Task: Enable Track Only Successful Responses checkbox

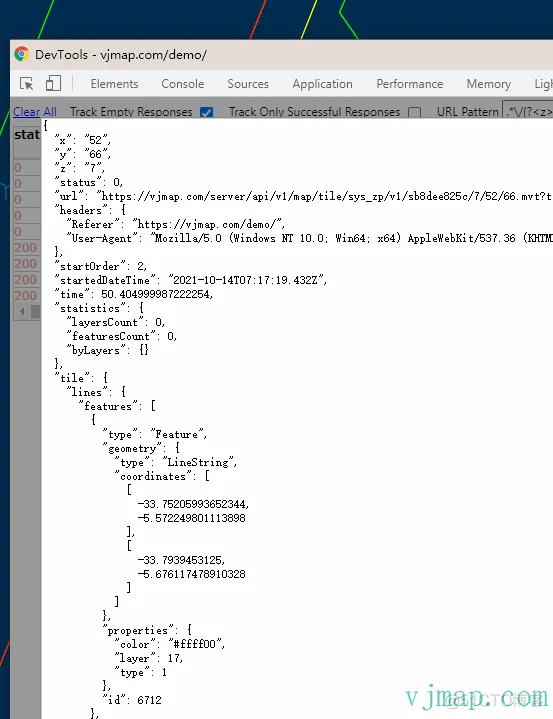Action: (x=414, y=112)
